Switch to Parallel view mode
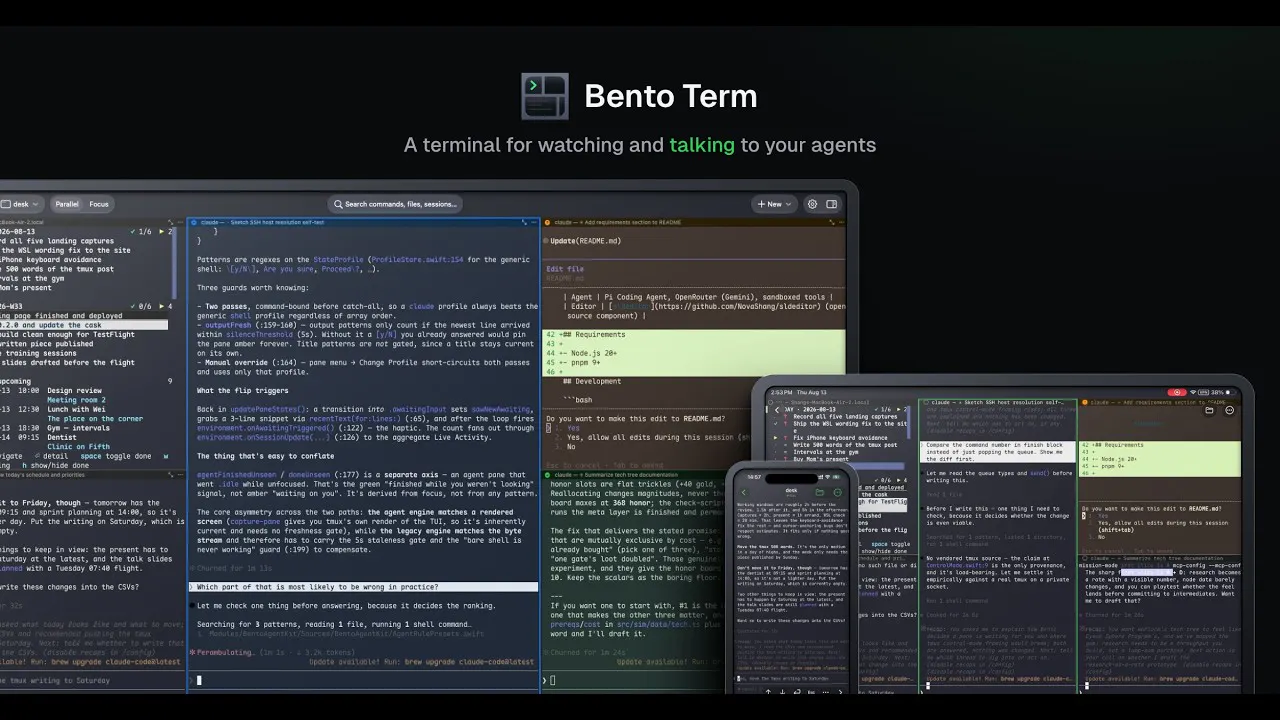Viewport: 1280px width, 720px height. tap(67, 204)
